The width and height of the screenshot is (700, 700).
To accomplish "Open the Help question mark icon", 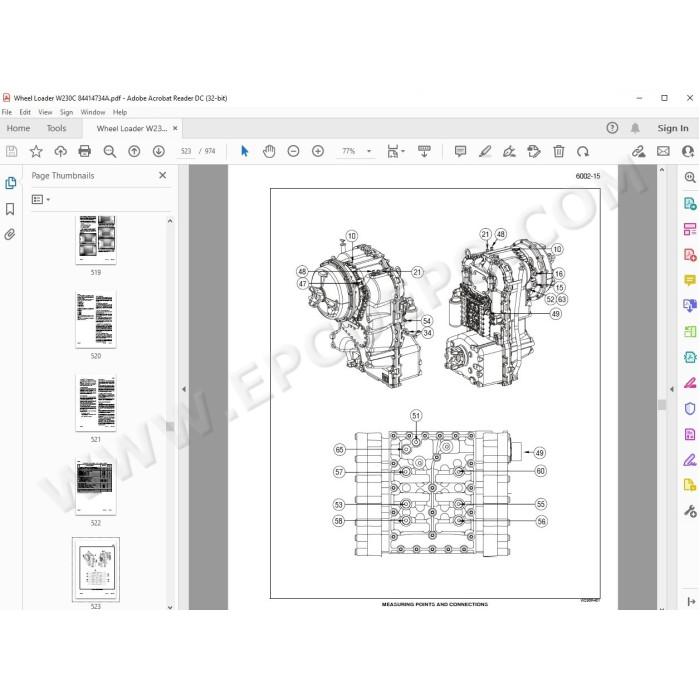I will point(612,128).
